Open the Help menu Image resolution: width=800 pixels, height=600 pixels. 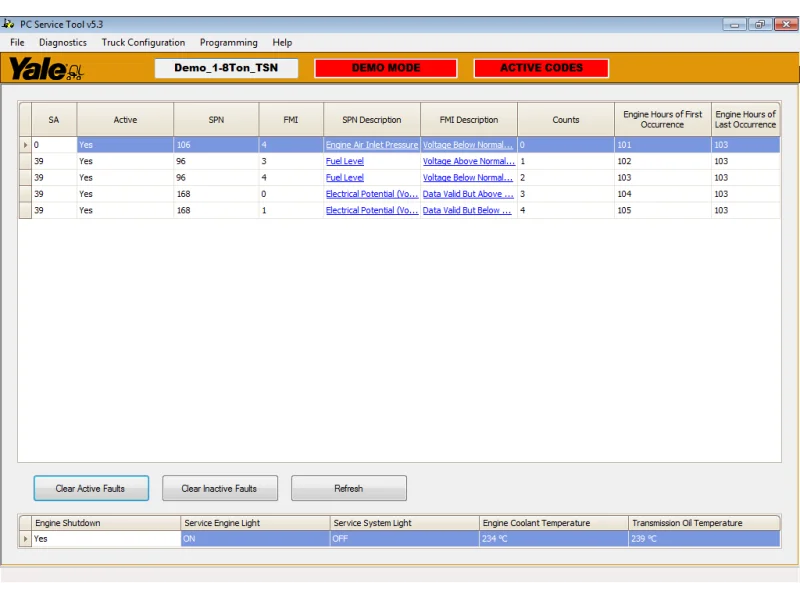tap(282, 42)
